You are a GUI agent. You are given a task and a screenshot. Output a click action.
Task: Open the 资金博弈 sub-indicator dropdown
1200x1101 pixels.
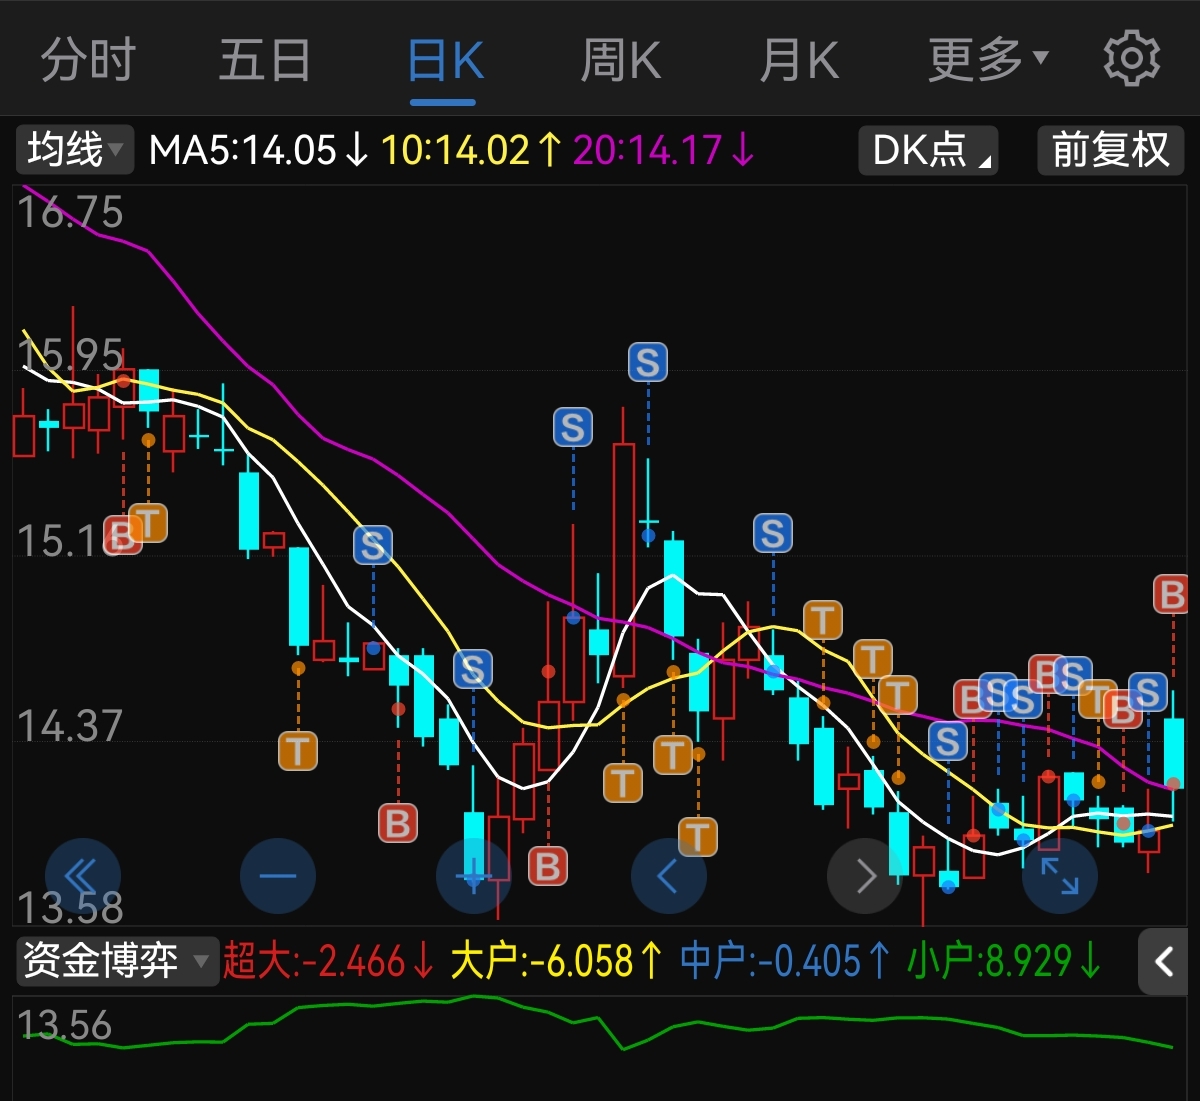click(117, 961)
